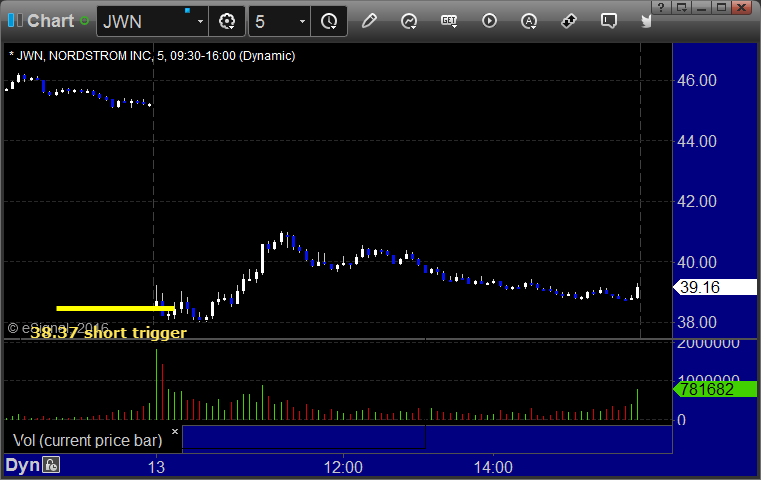The width and height of the screenshot is (761, 480).
Task: Click the blue indicator dot in symbol box
Action: coord(187,10)
